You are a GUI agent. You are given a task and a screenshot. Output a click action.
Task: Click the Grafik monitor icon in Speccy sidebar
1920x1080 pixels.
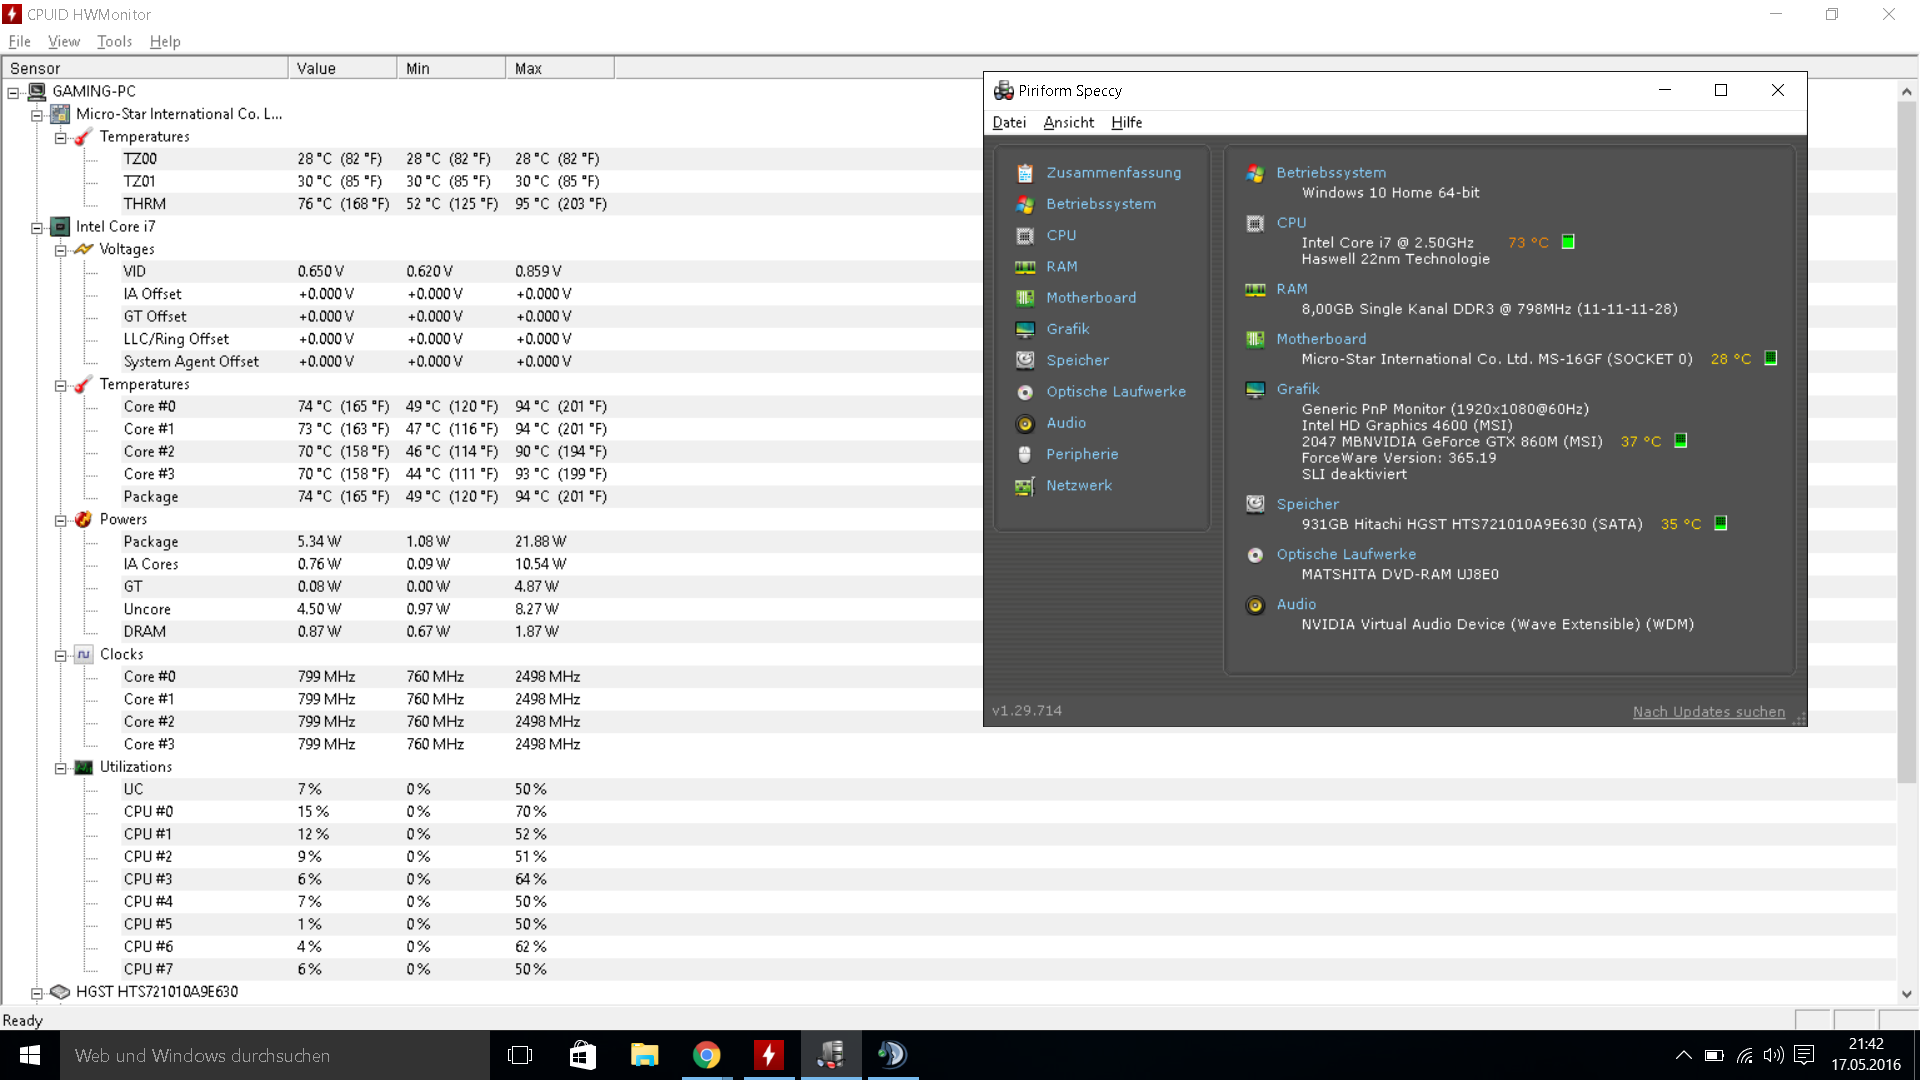point(1025,329)
